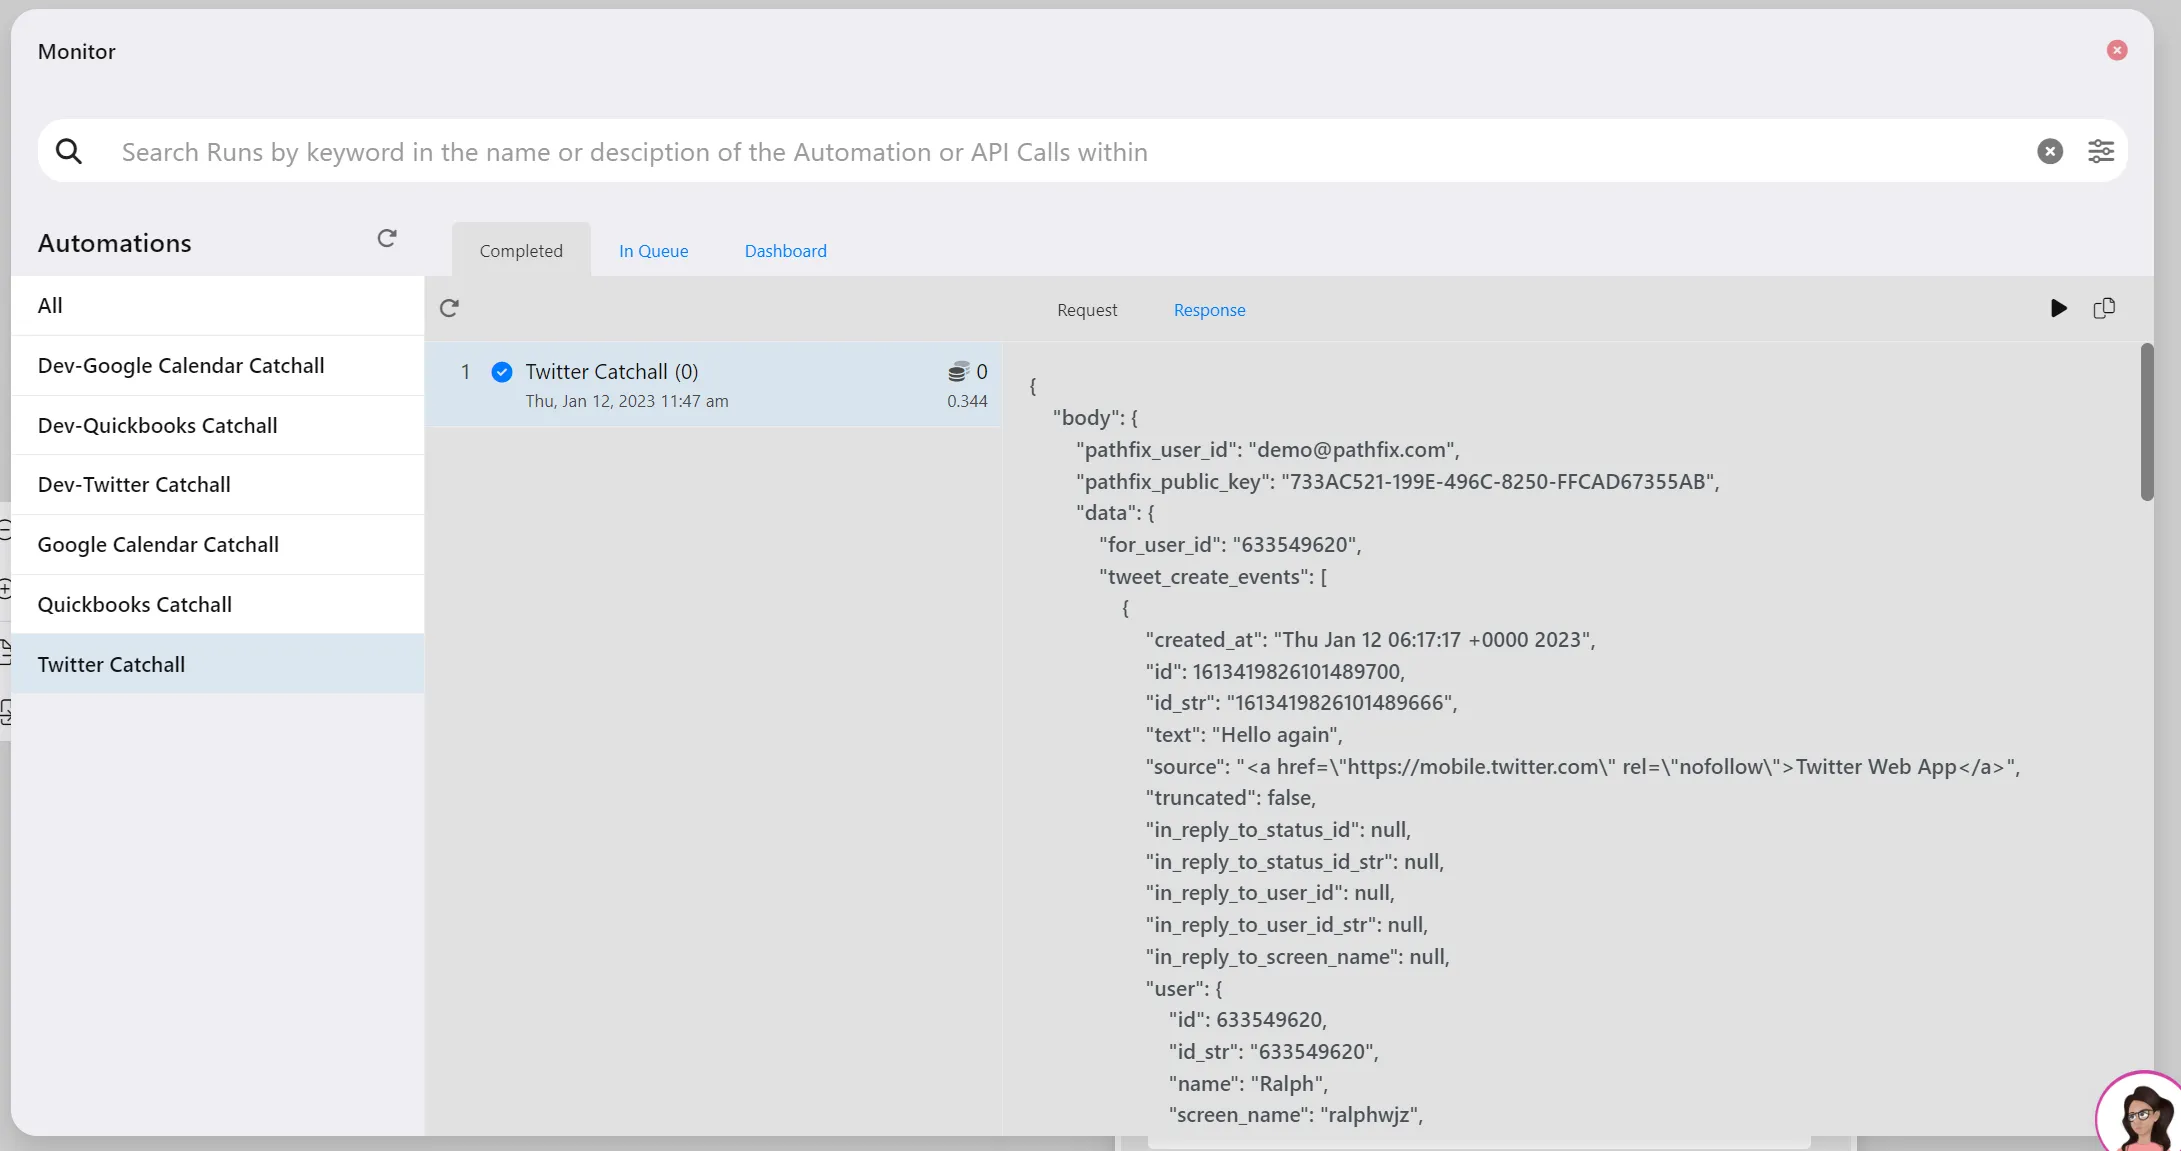This screenshot has width=2181, height=1151.
Task: Click the search magnifier icon
Action: [x=69, y=151]
